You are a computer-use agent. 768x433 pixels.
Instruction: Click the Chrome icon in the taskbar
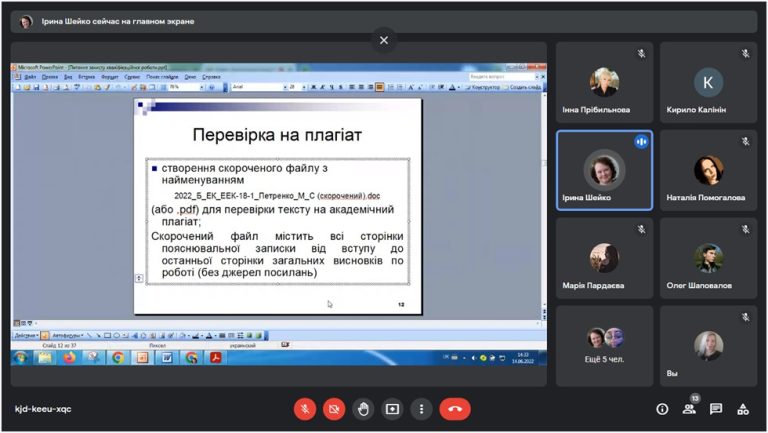tap(118, 358)
